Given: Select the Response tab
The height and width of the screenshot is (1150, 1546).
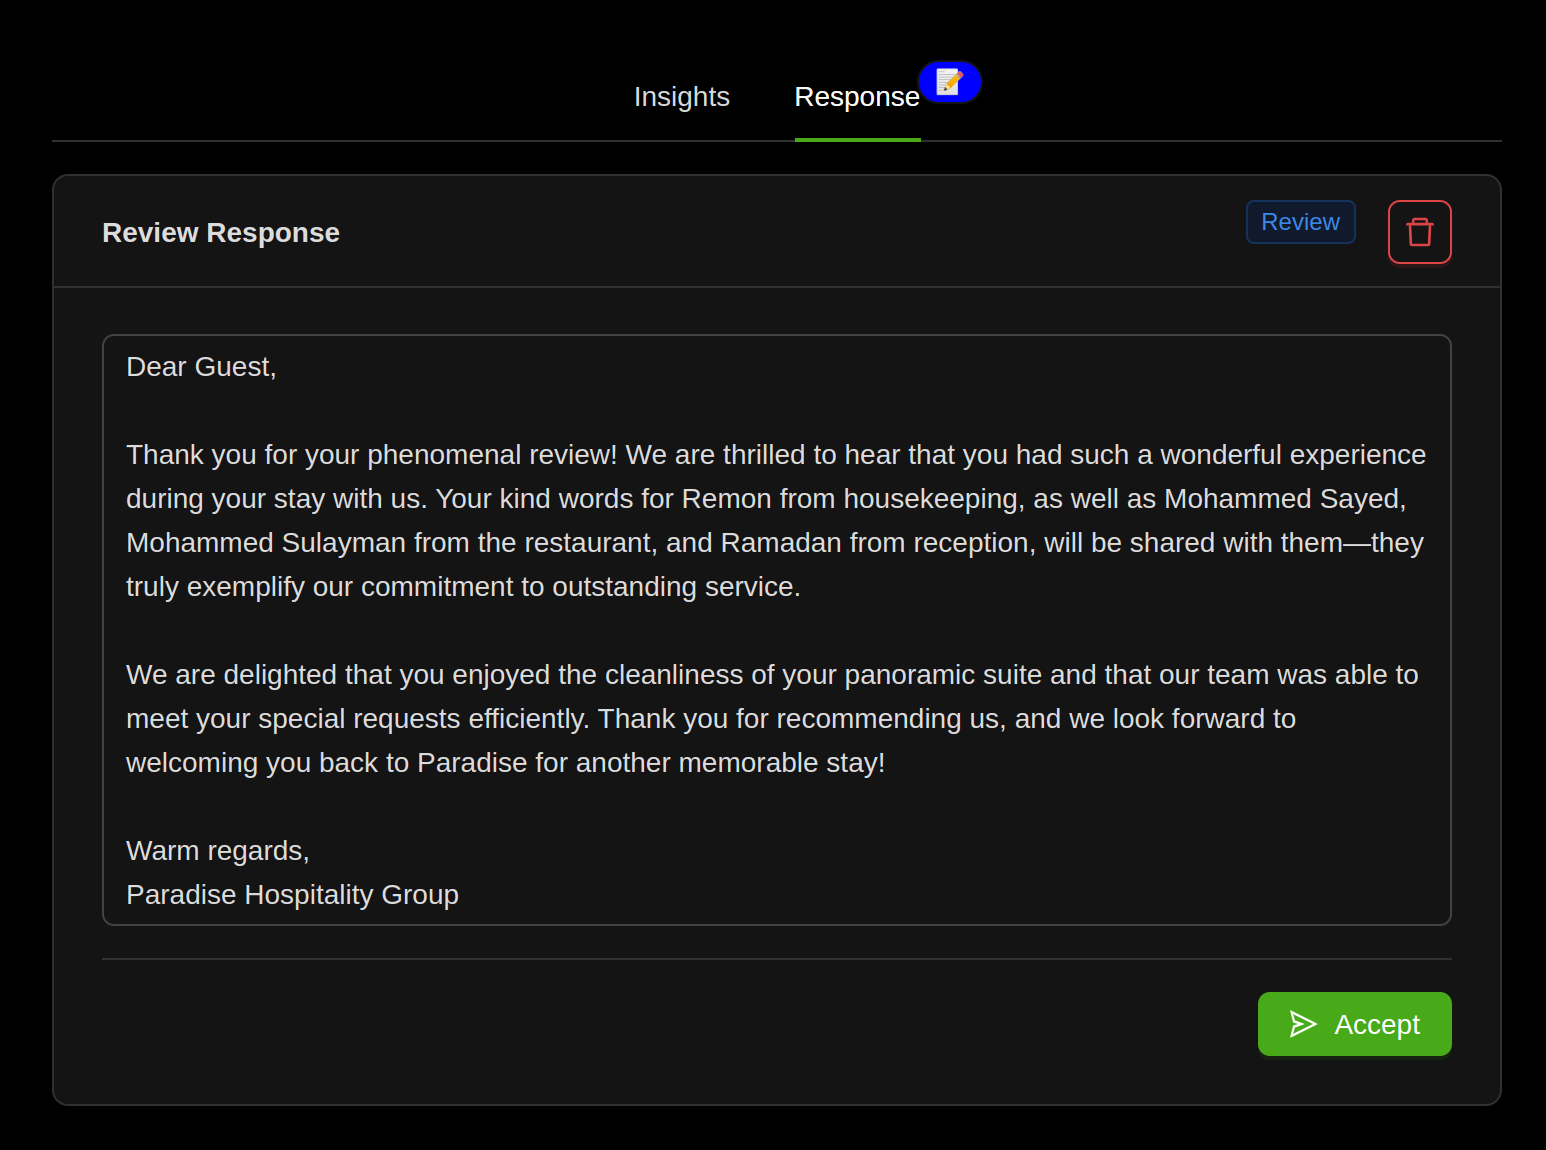Looking at the screenshot, I should pyautogui.click(x=857, y=97).
